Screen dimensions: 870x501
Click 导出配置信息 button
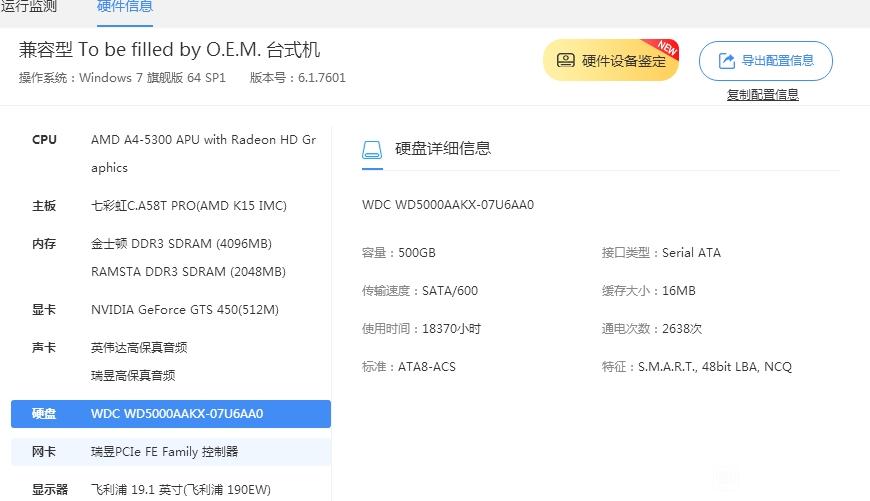(x=766, y=60)
